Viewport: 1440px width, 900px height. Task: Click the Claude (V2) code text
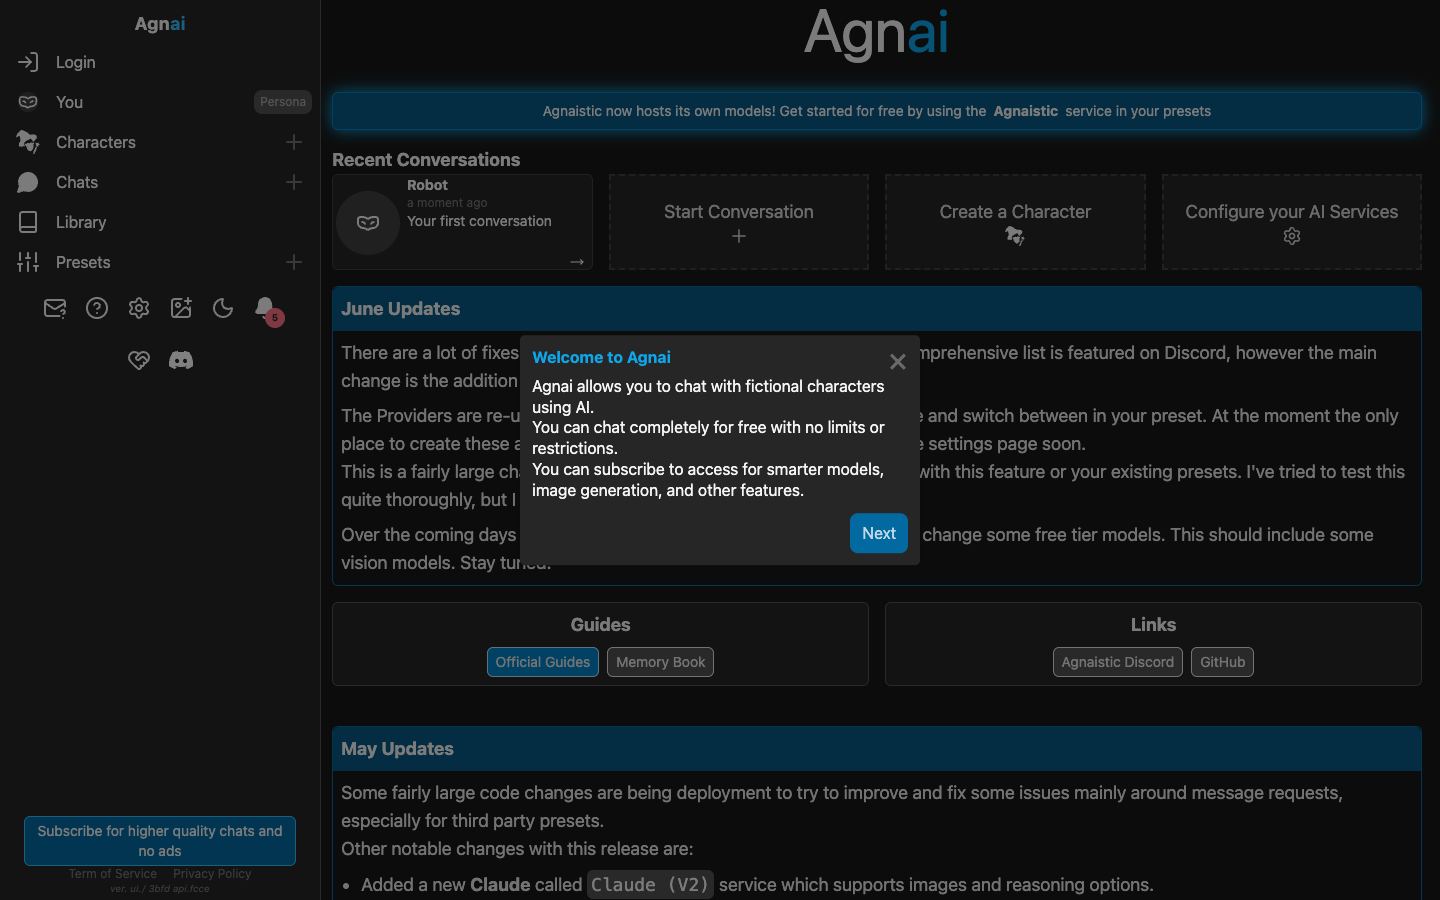650,885
